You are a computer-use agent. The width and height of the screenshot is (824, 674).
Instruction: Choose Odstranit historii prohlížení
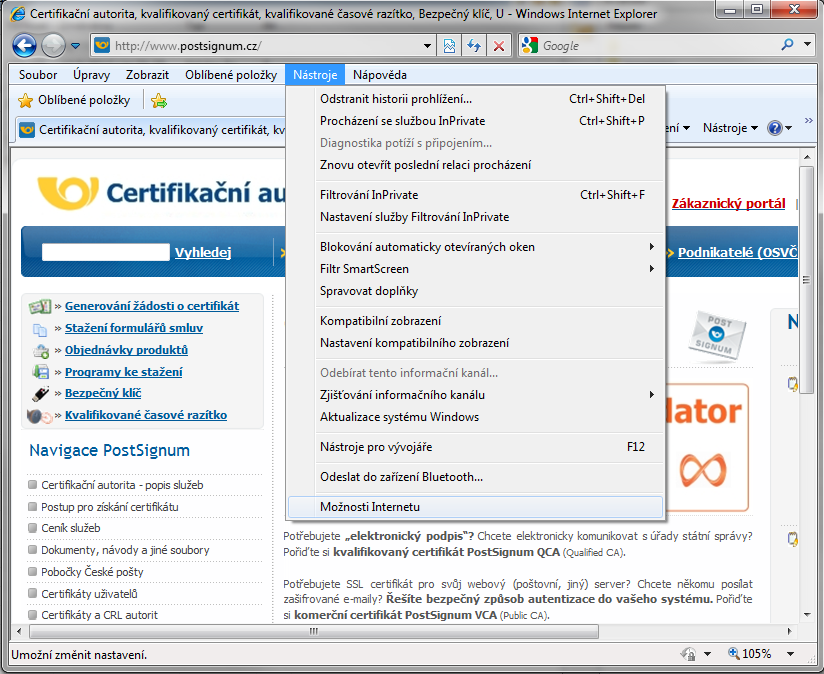[476, 99]
